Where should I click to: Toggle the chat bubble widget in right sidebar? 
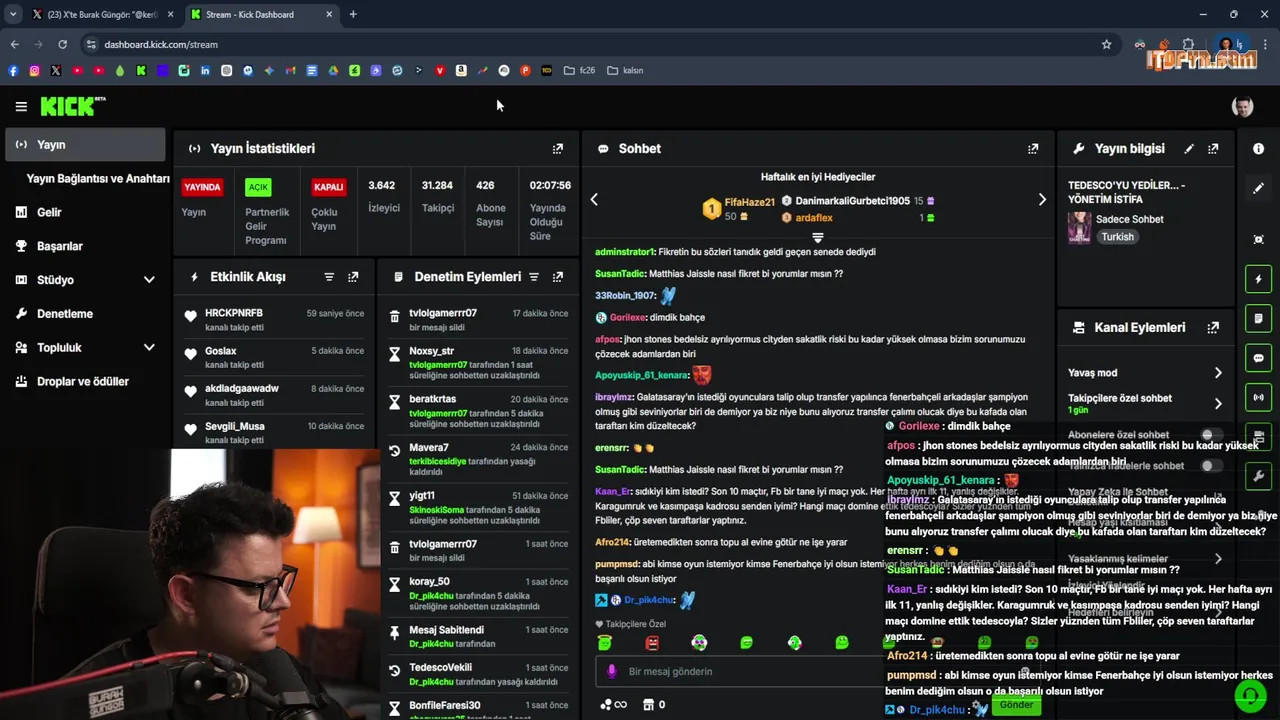[x=1258, y=358]
